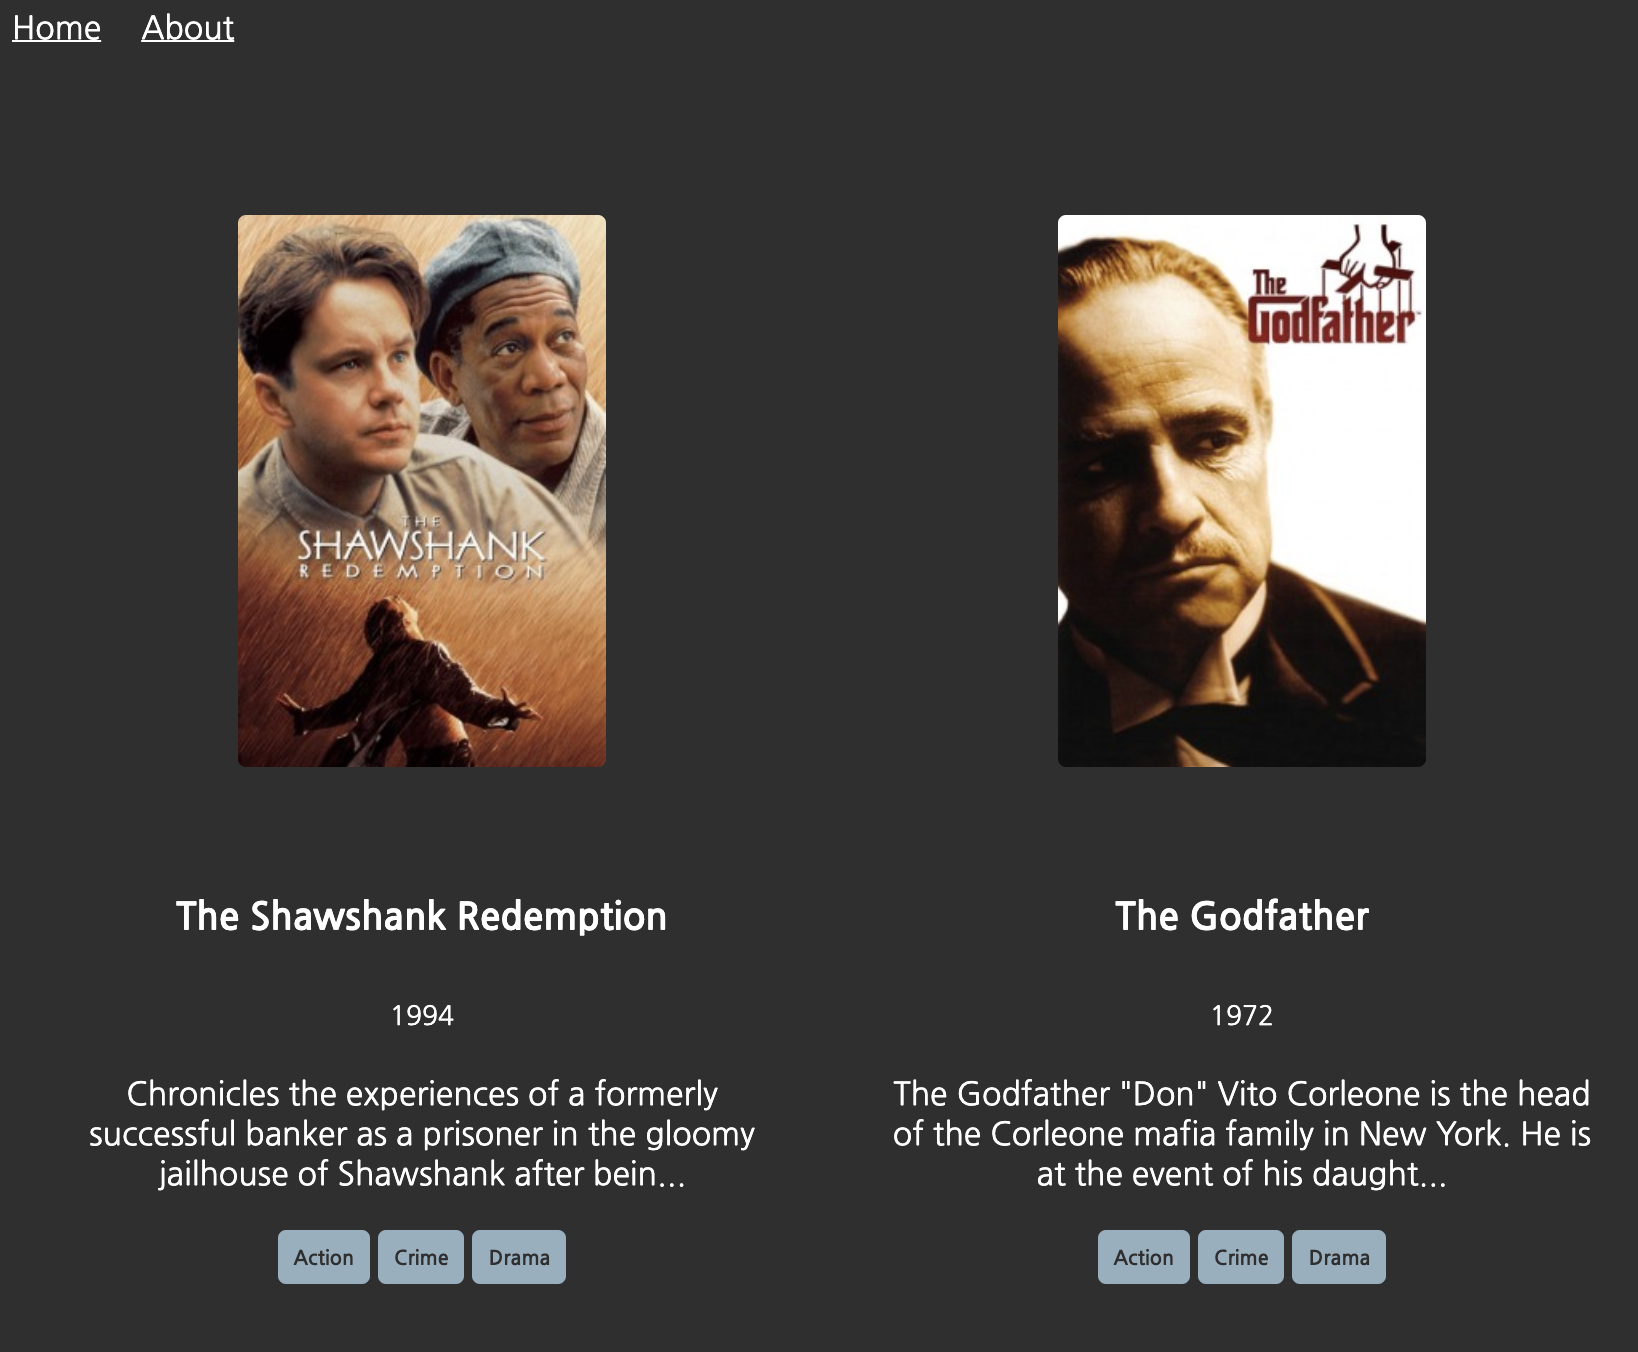Click the red Godfather puppet-strings logo

pyautogui.click(x=1333, y=286)
